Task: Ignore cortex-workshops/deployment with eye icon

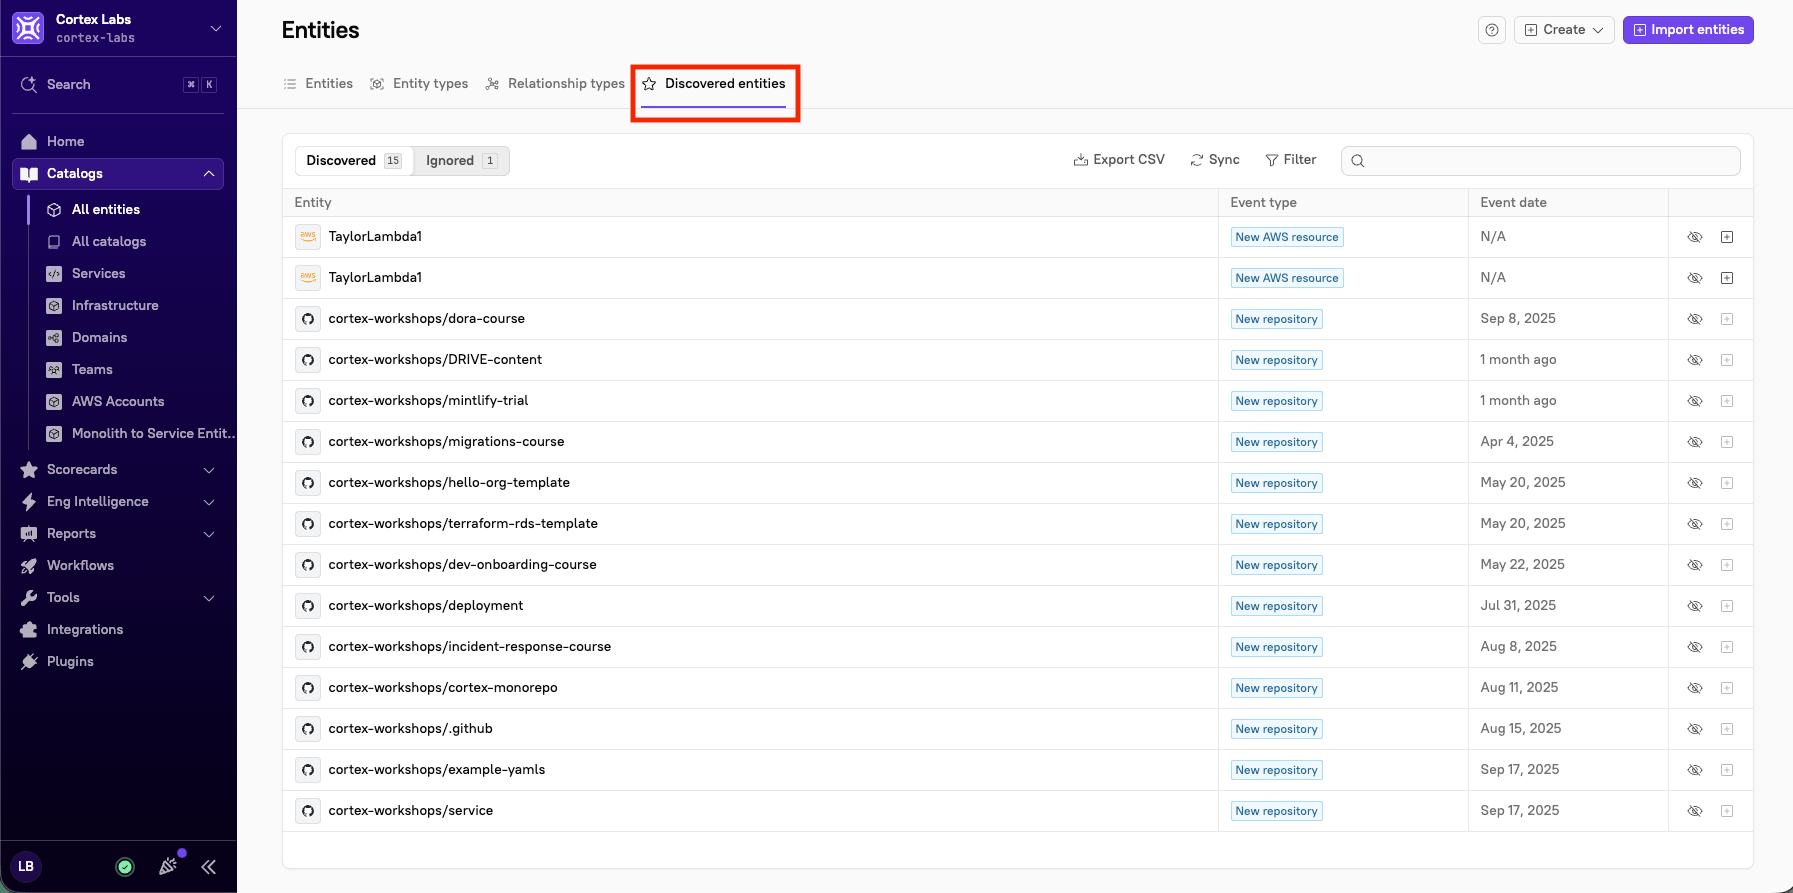Action: [1695, 606]
